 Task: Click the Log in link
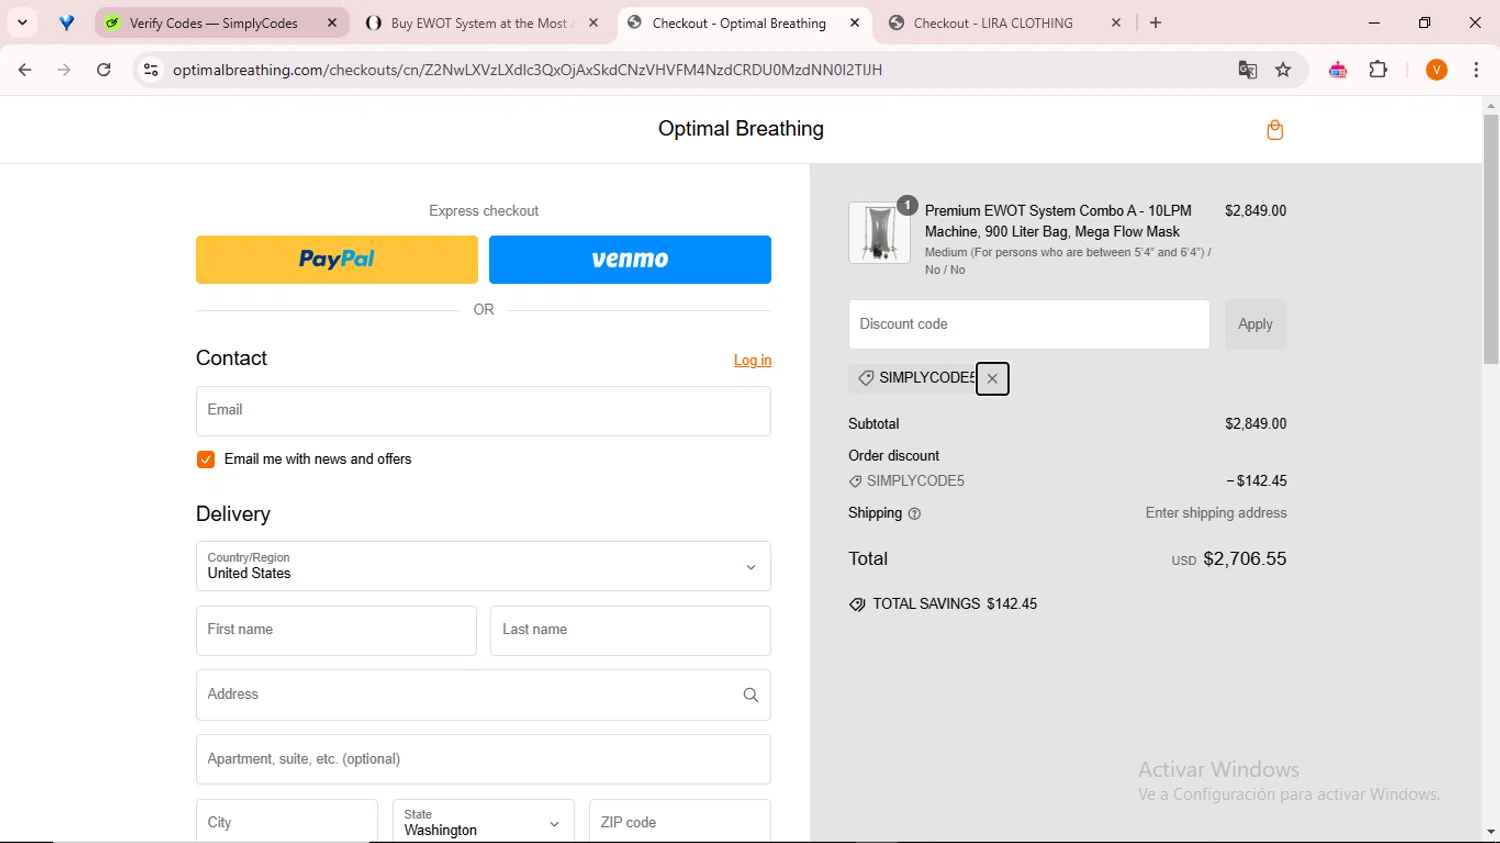pyautogui.click(x=752, y=360)
